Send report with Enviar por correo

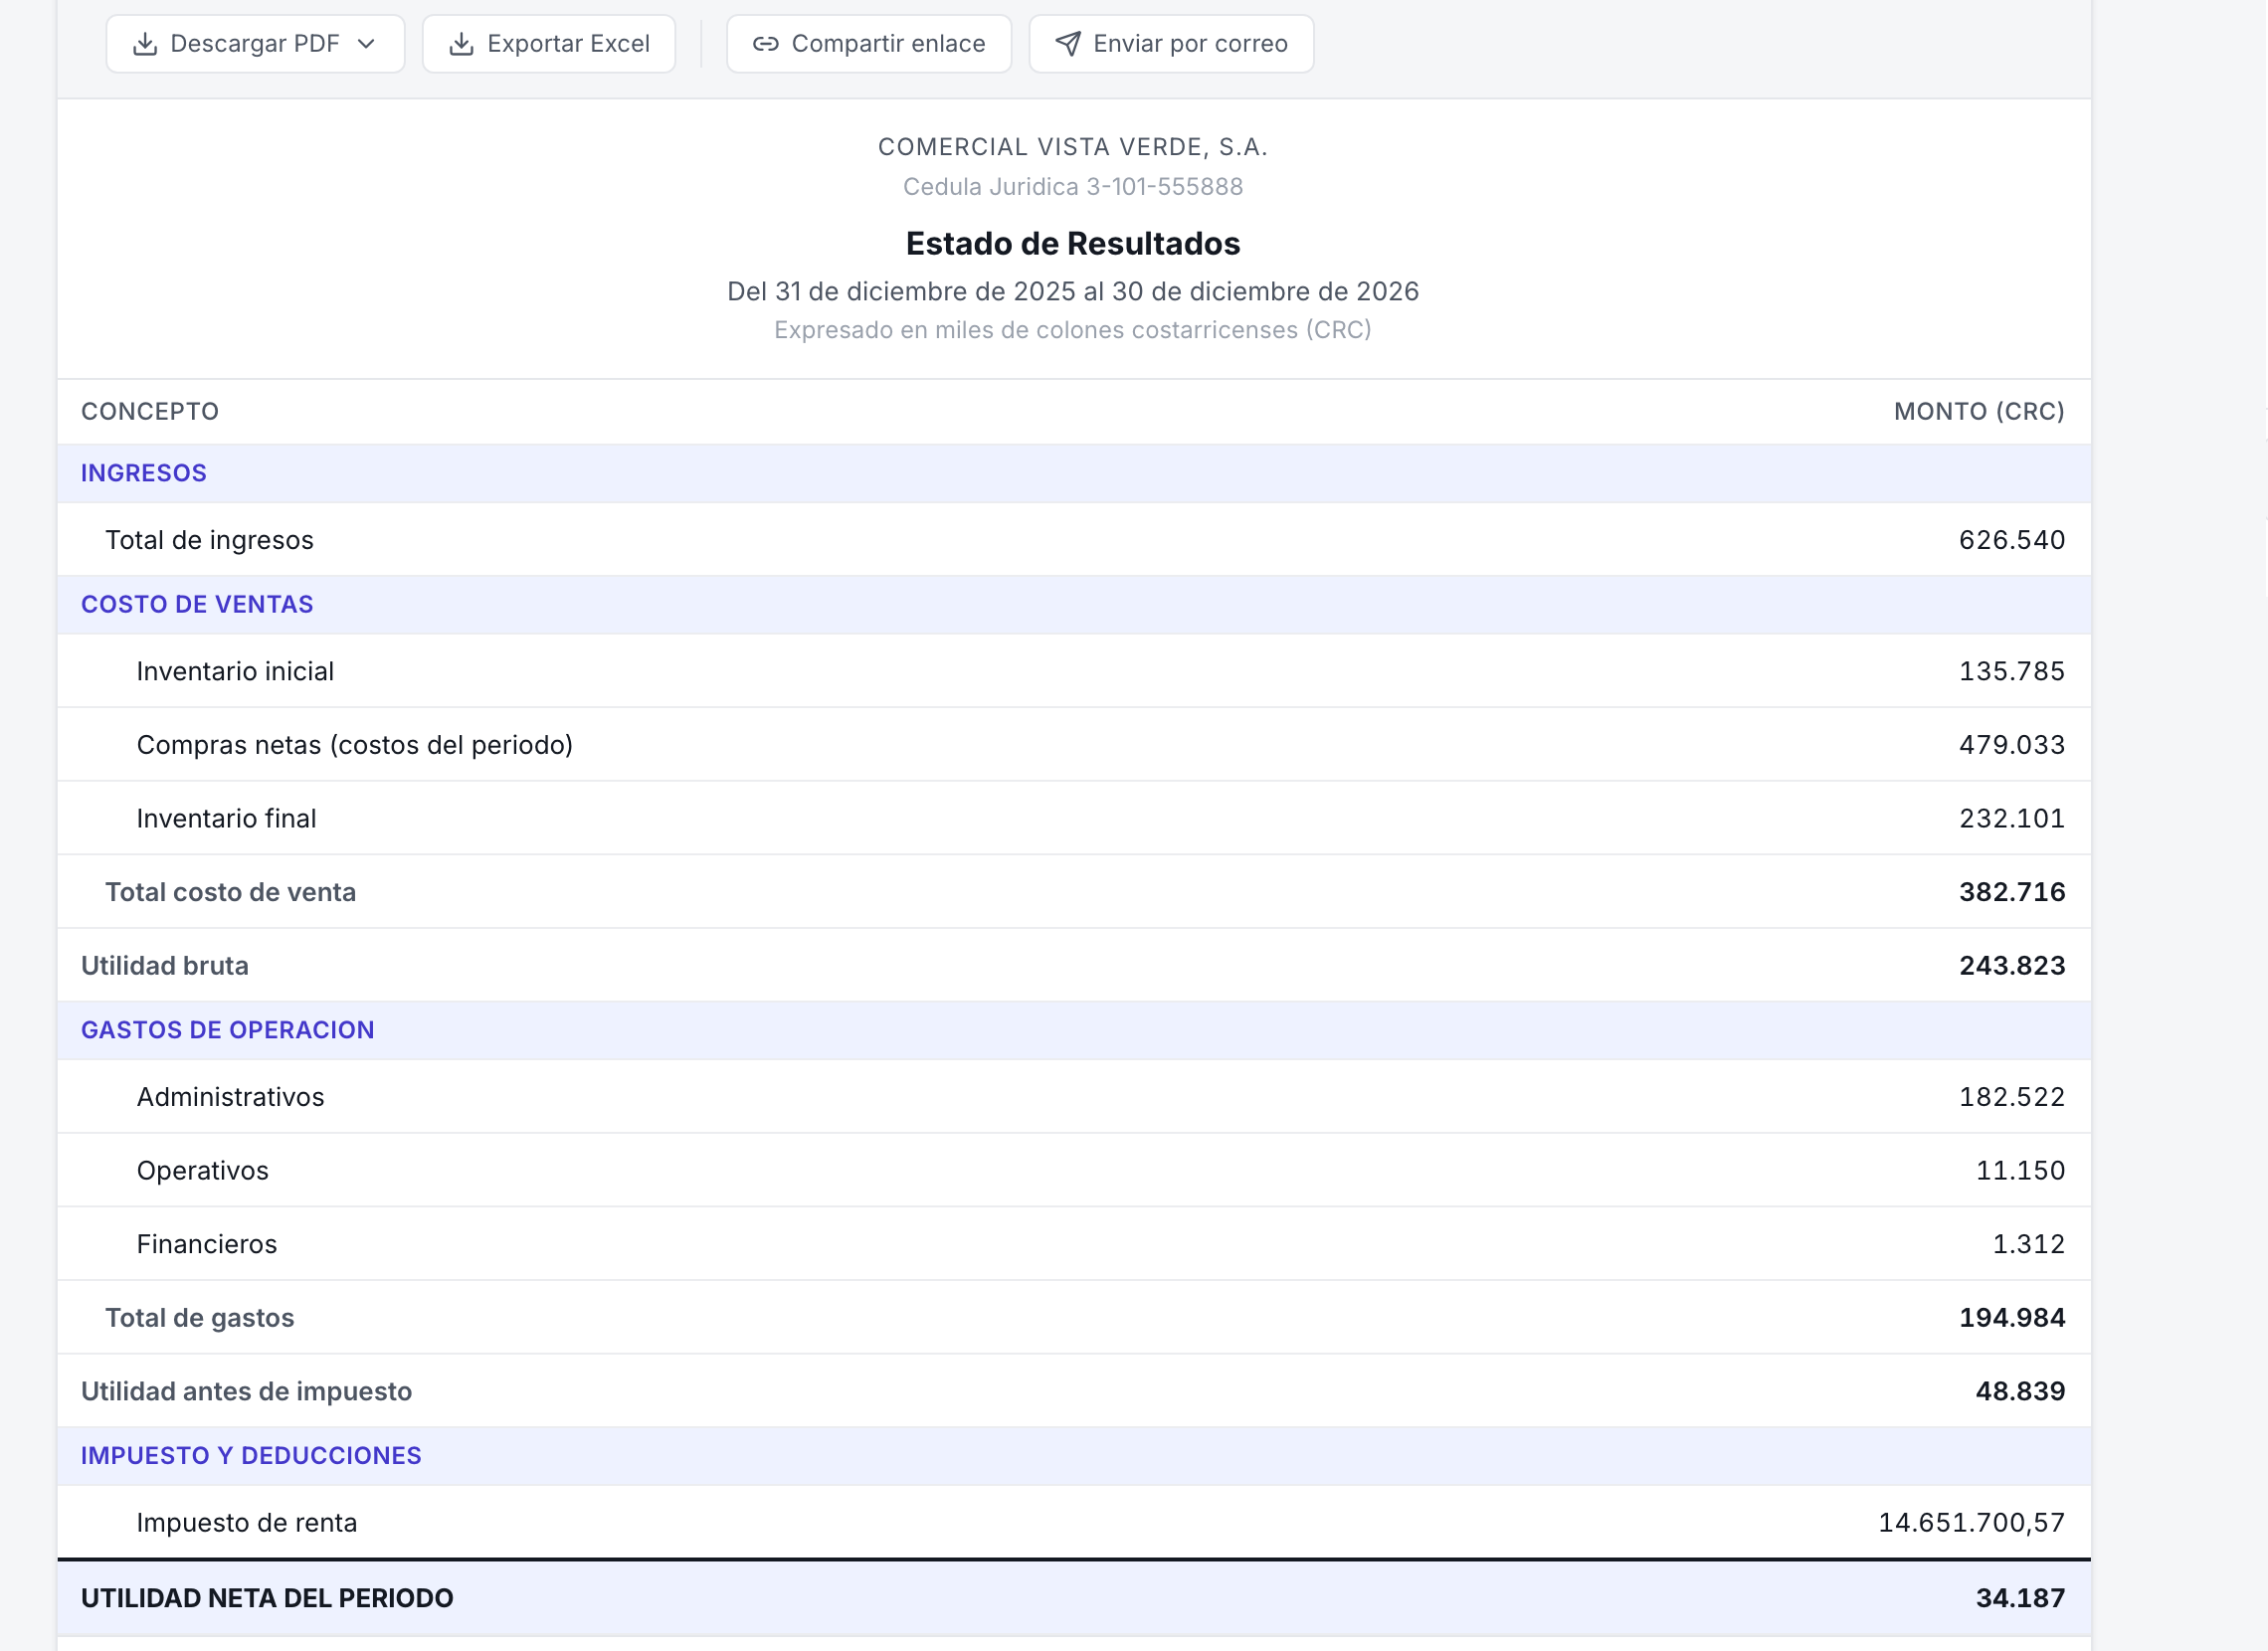click(x=1171, y=44)
